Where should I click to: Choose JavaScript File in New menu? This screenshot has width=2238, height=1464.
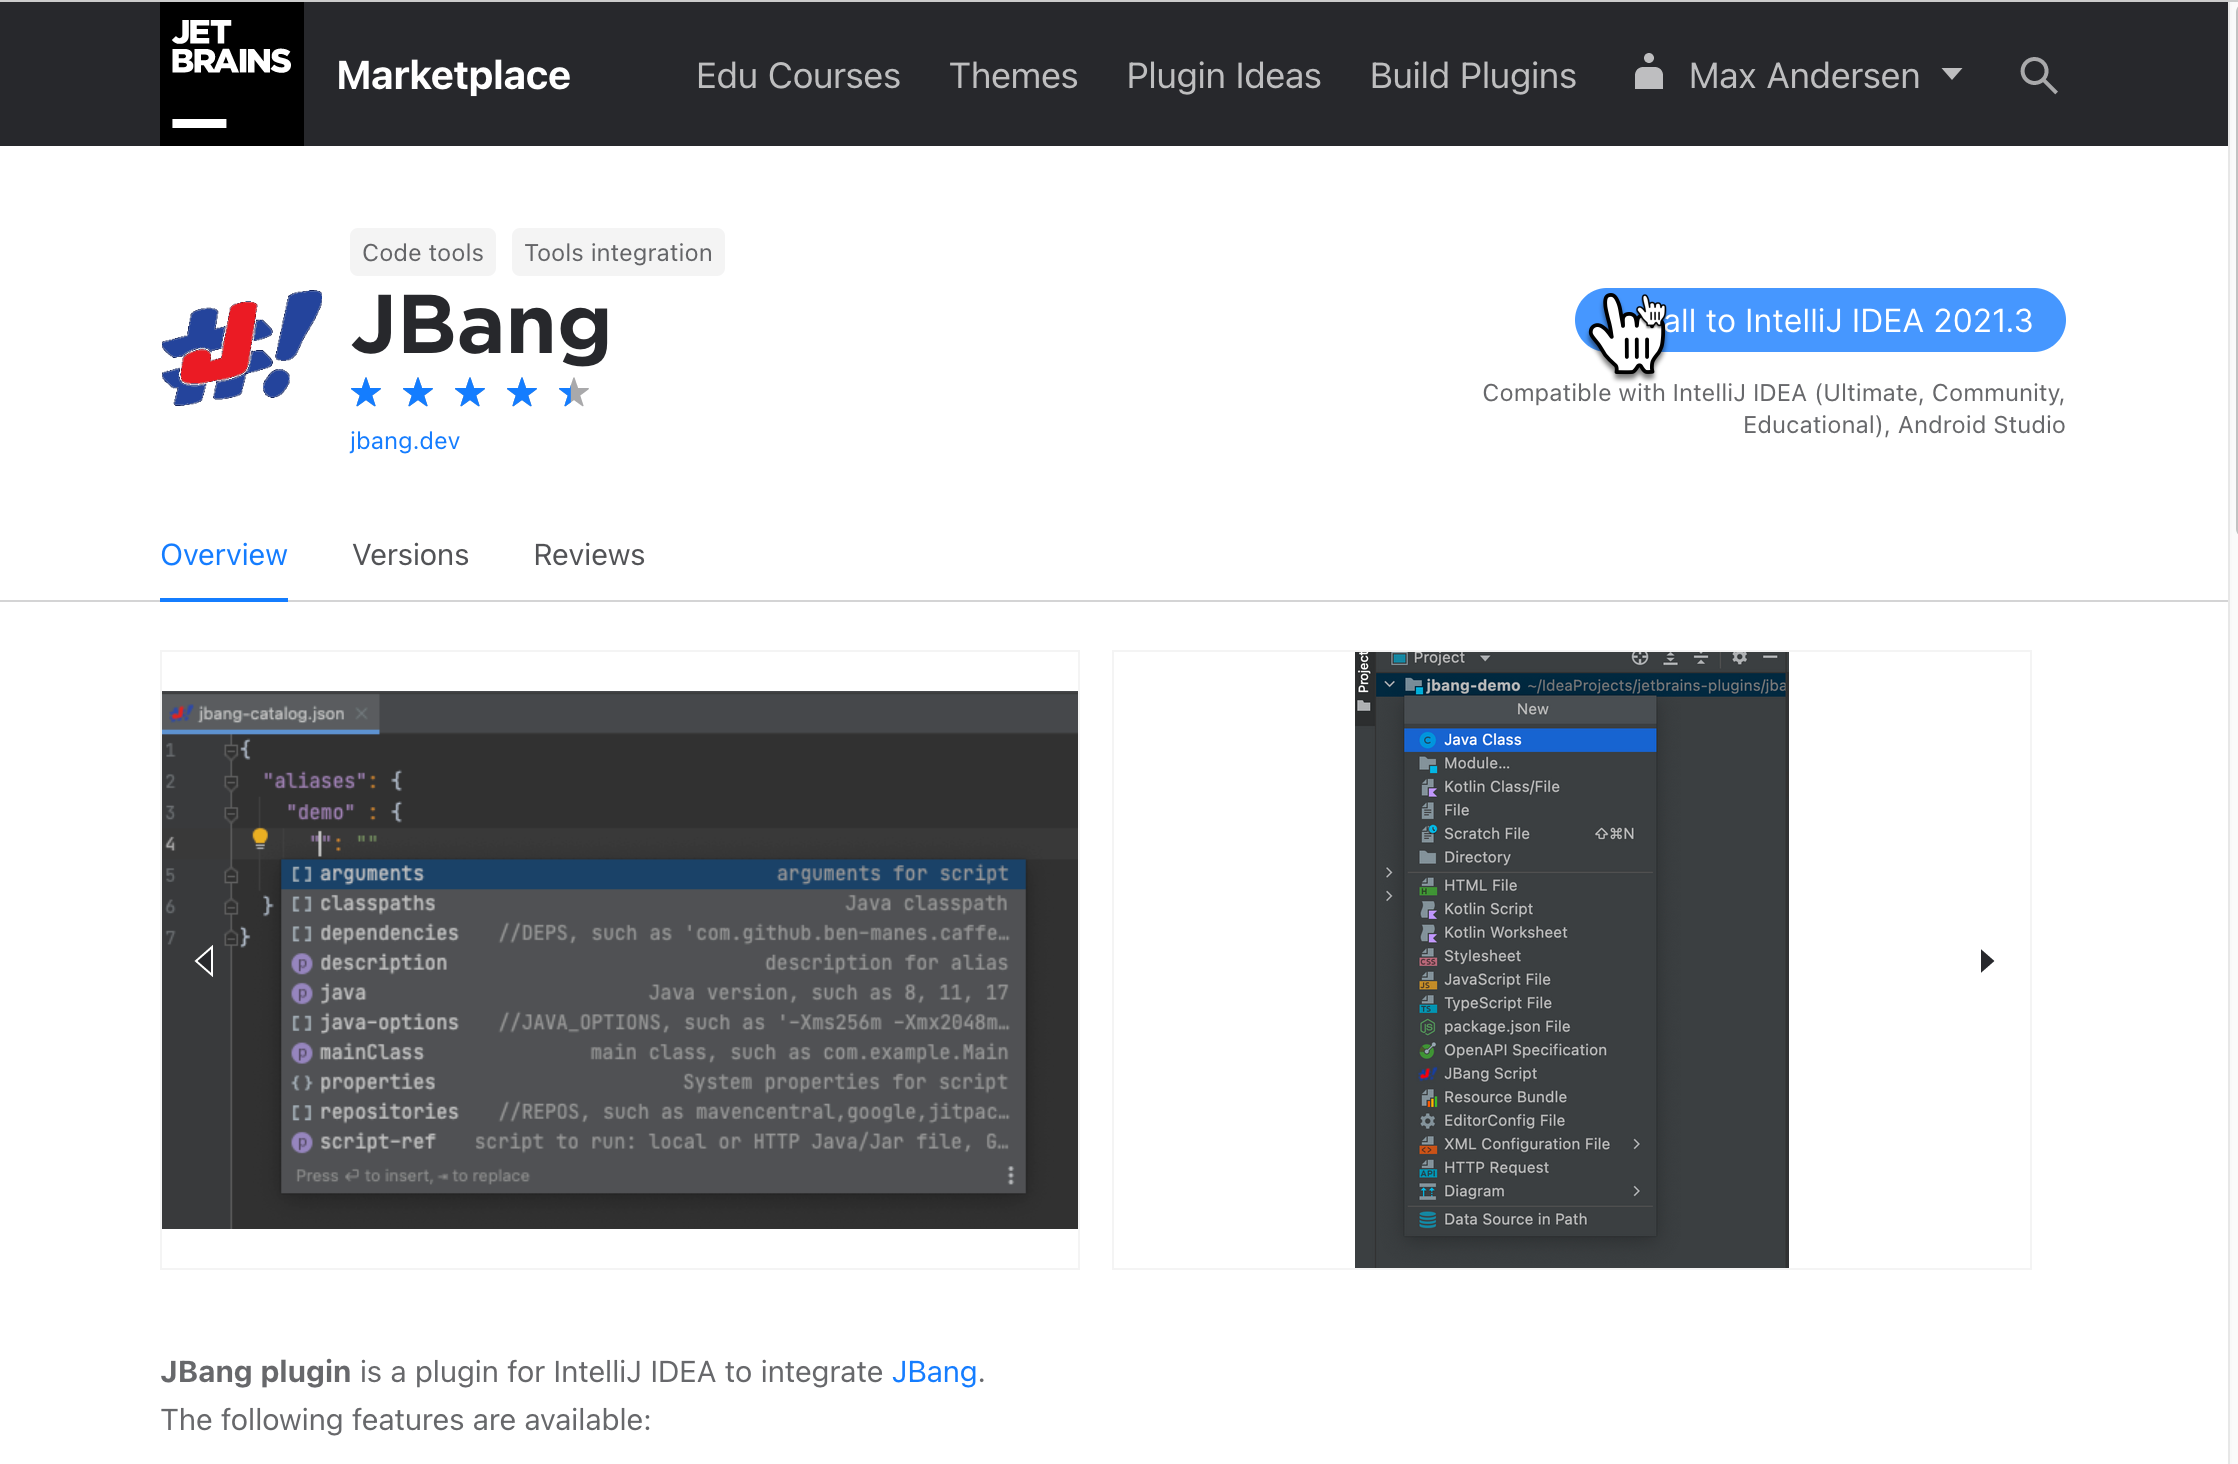(x=1530, y=979)
